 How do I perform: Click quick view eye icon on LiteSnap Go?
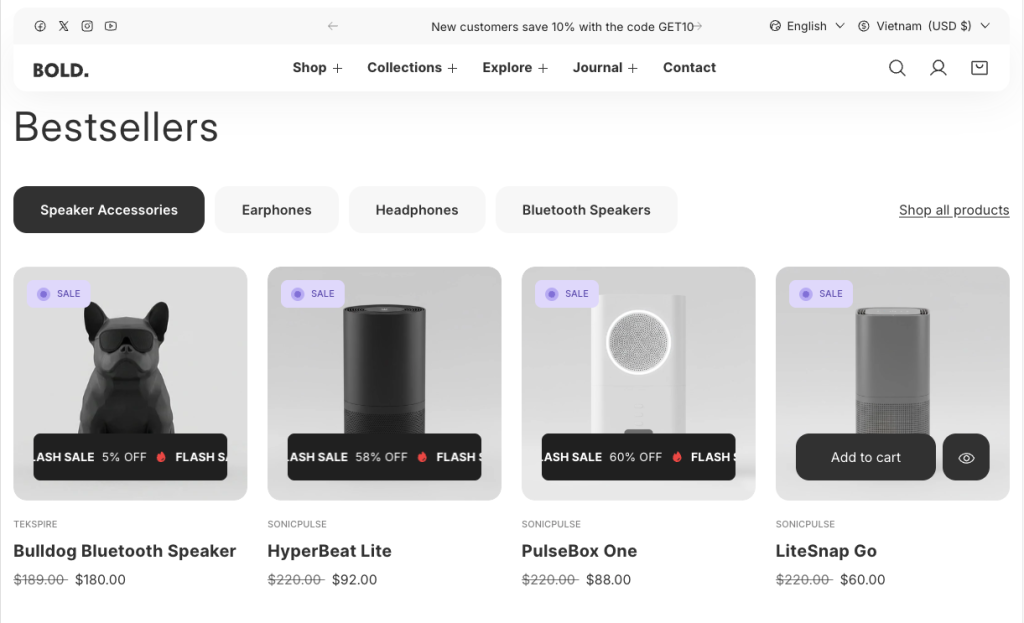966,457
